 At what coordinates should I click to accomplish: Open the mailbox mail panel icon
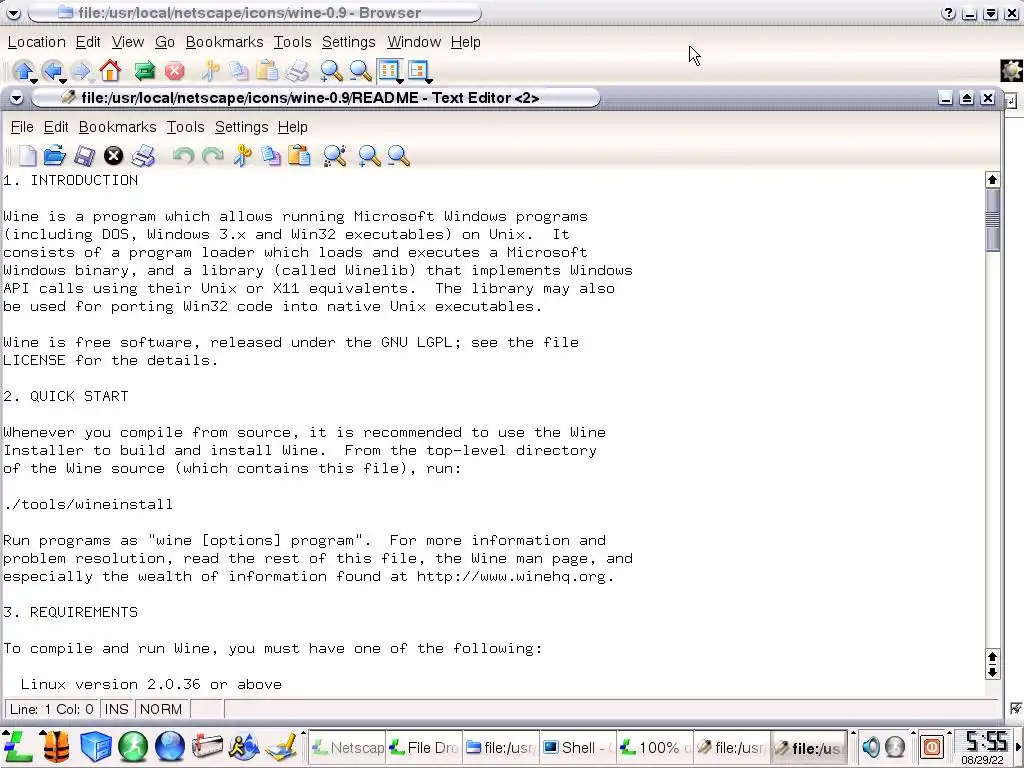pyautogui.click(x=207, y=746)
